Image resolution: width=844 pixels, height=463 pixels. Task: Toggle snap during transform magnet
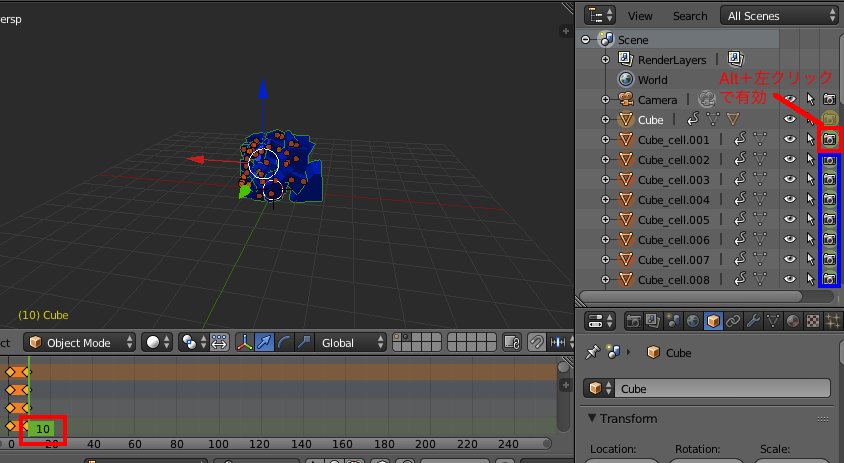point(537,342)
